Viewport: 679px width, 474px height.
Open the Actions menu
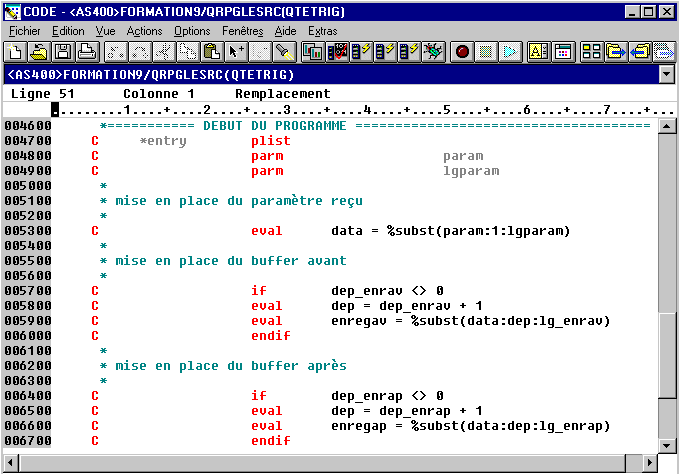tap(144, 31)
